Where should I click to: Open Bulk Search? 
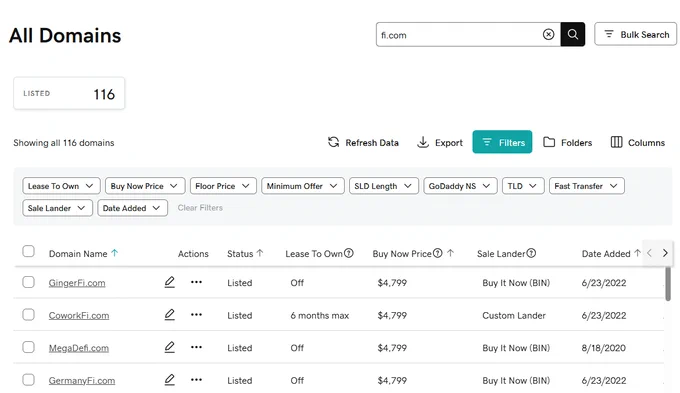click(x=635, y=34)
